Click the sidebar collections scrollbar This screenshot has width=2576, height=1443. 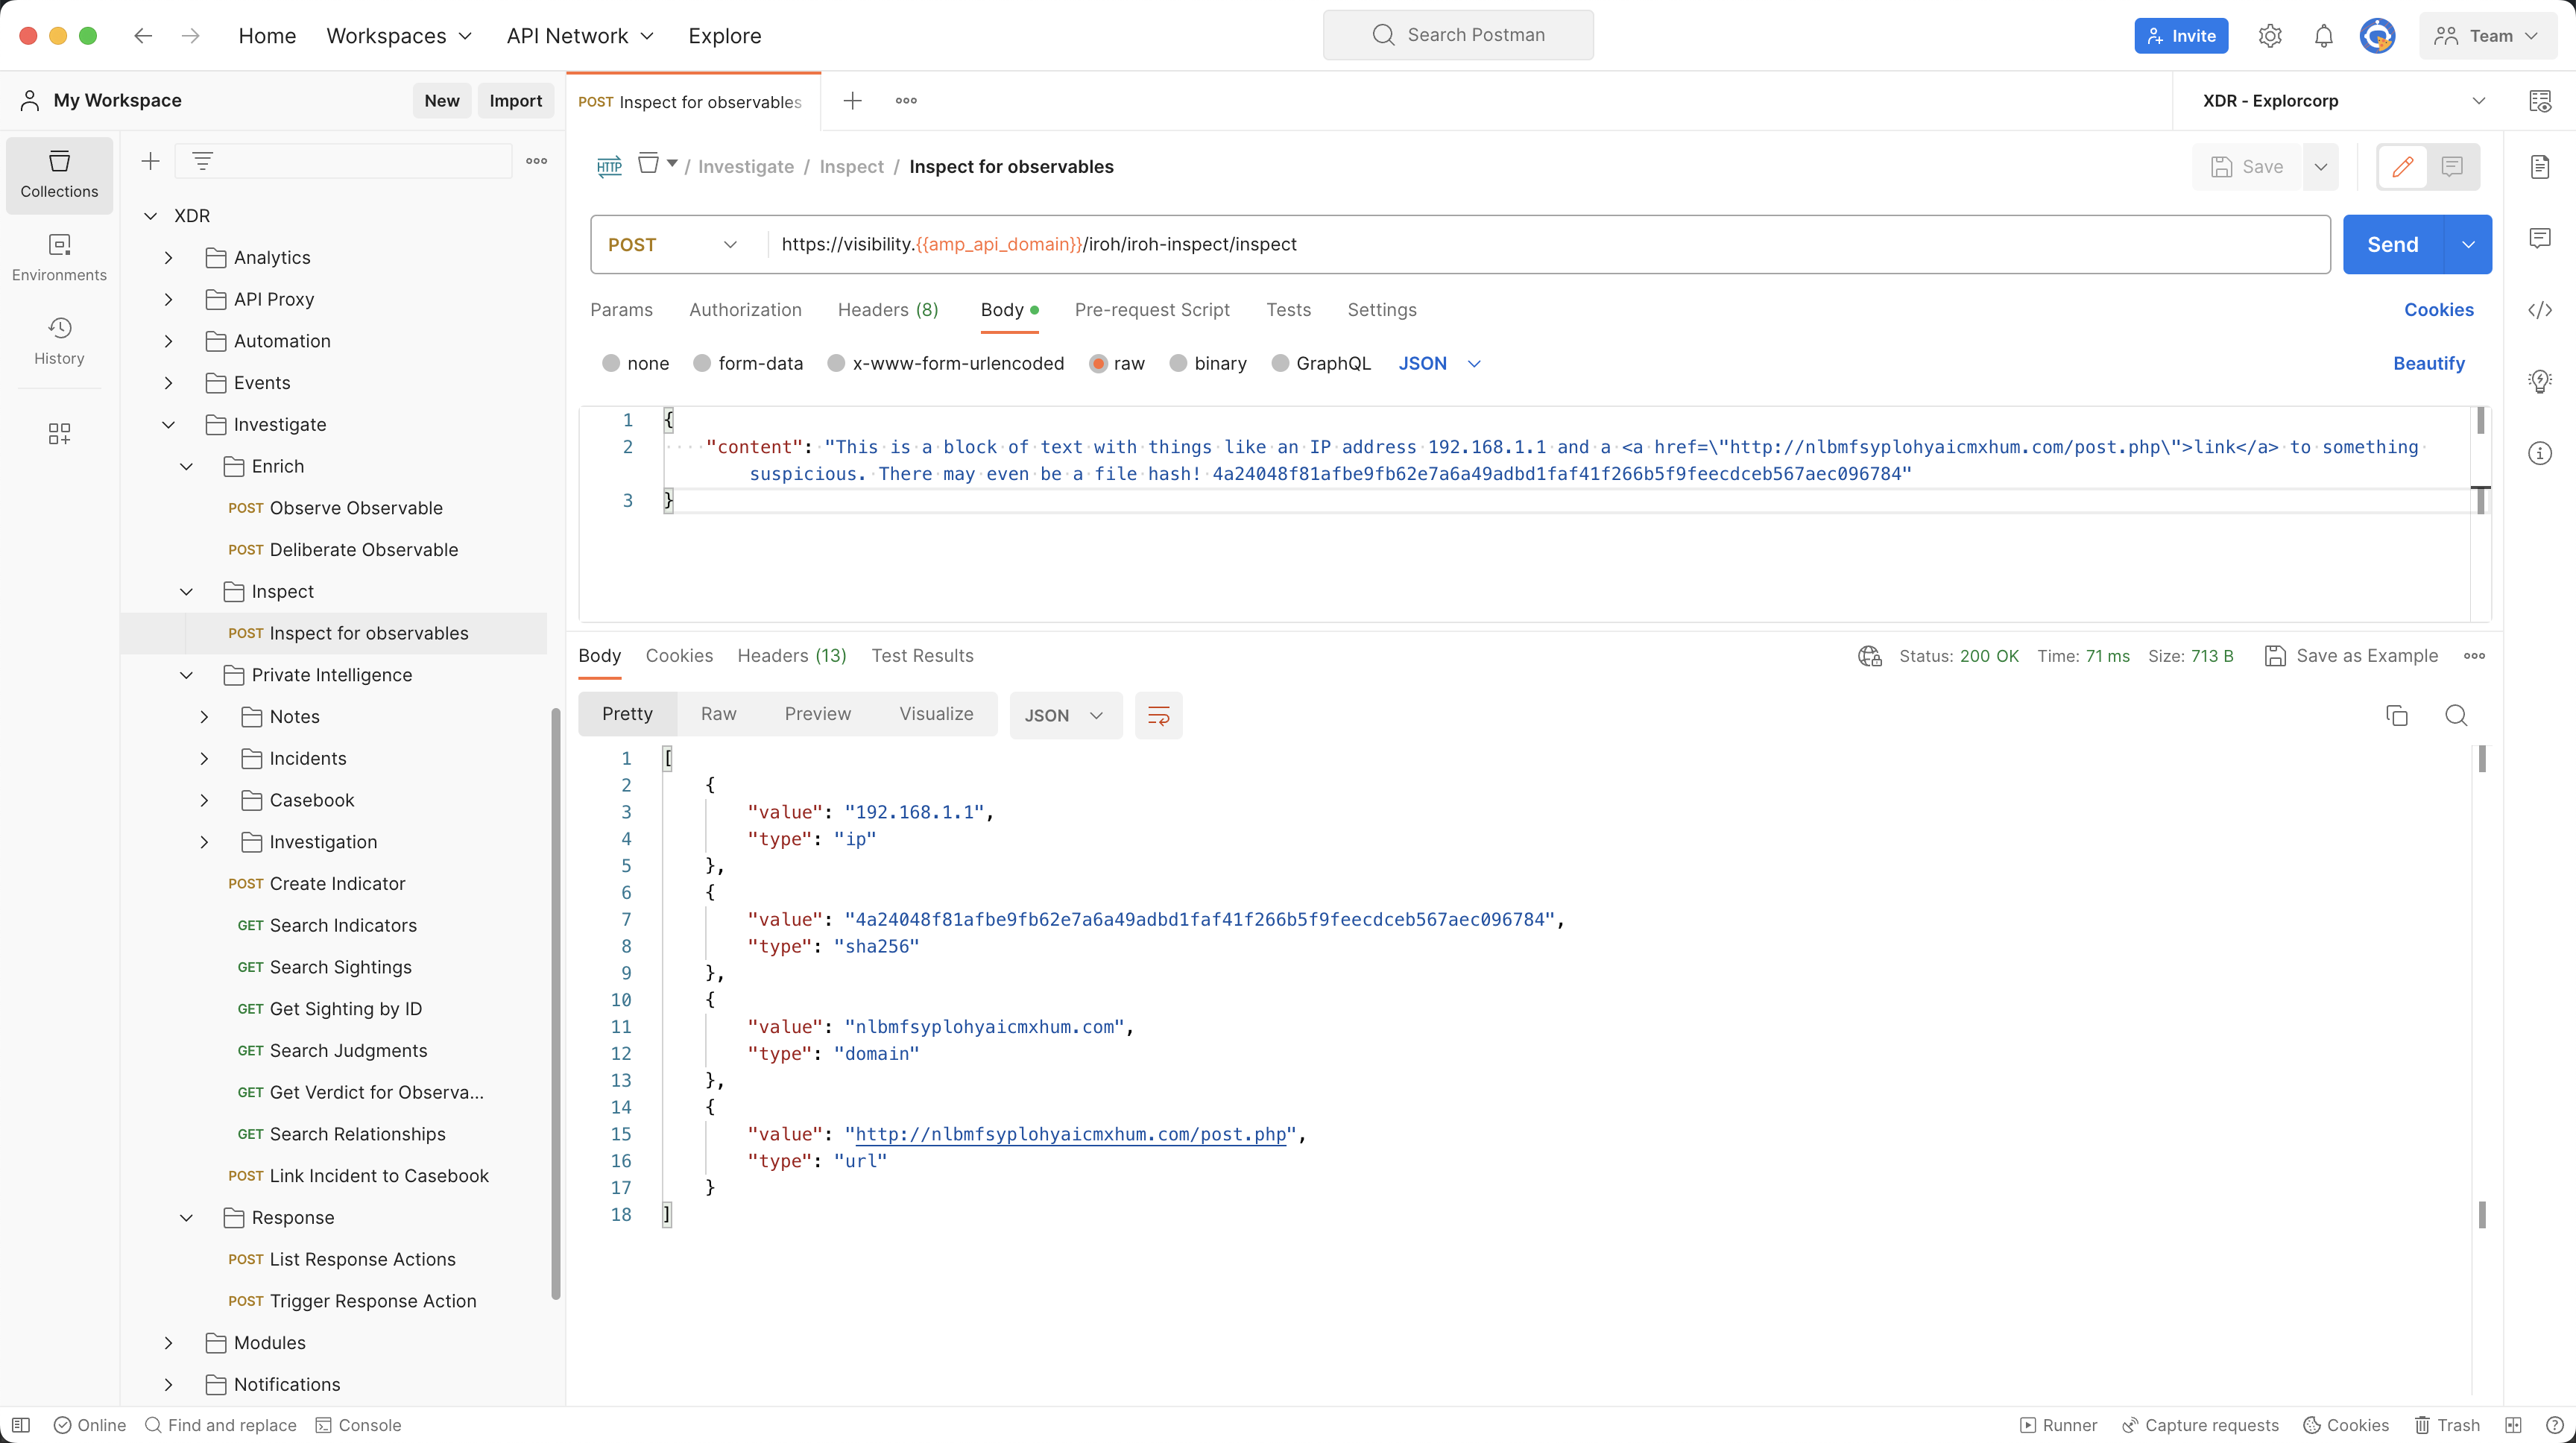556,1000
